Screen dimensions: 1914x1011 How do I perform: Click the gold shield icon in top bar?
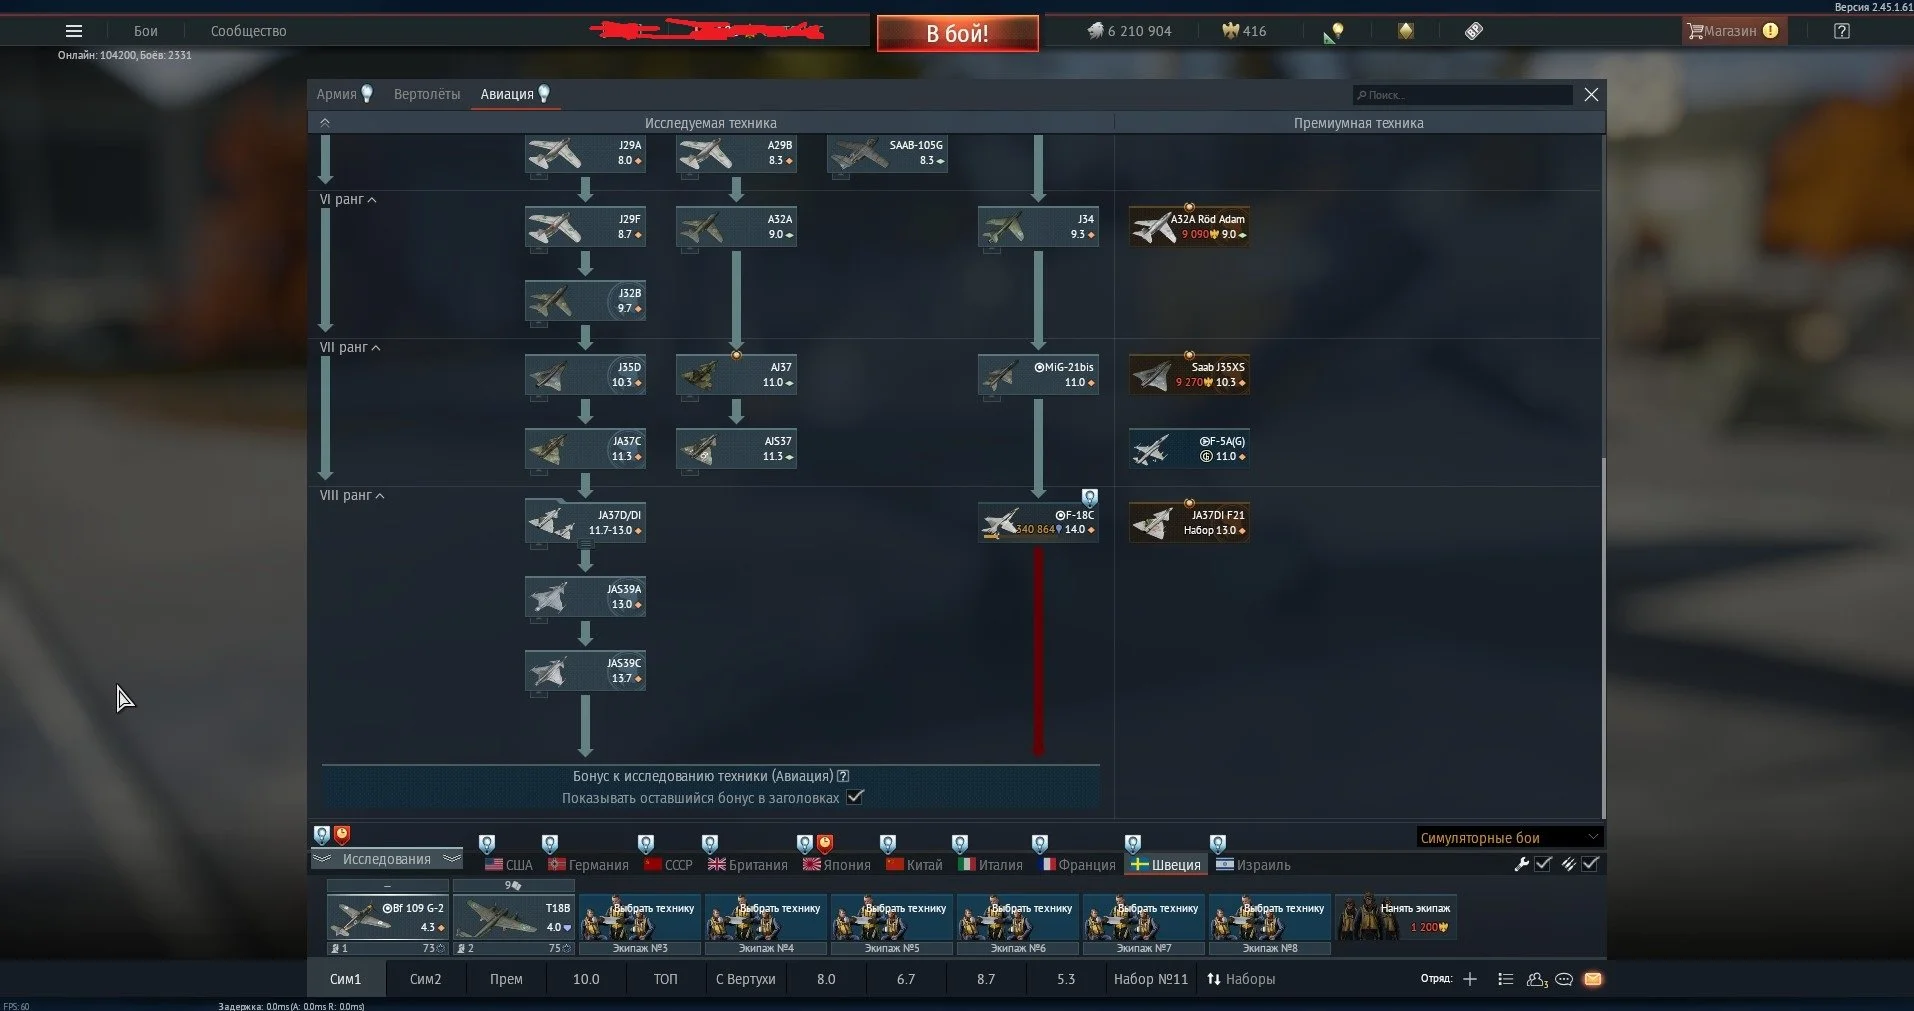click(1406, 31)
